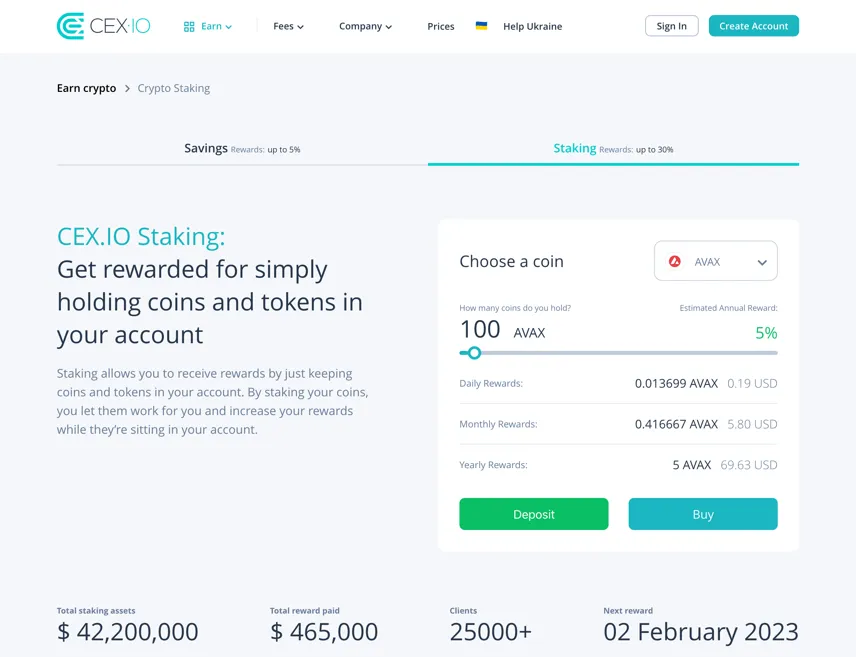Image resolution: width=856 pixels, height=657 pixels.
Task: Switch to the Savings tab
Action: (242, 149)
